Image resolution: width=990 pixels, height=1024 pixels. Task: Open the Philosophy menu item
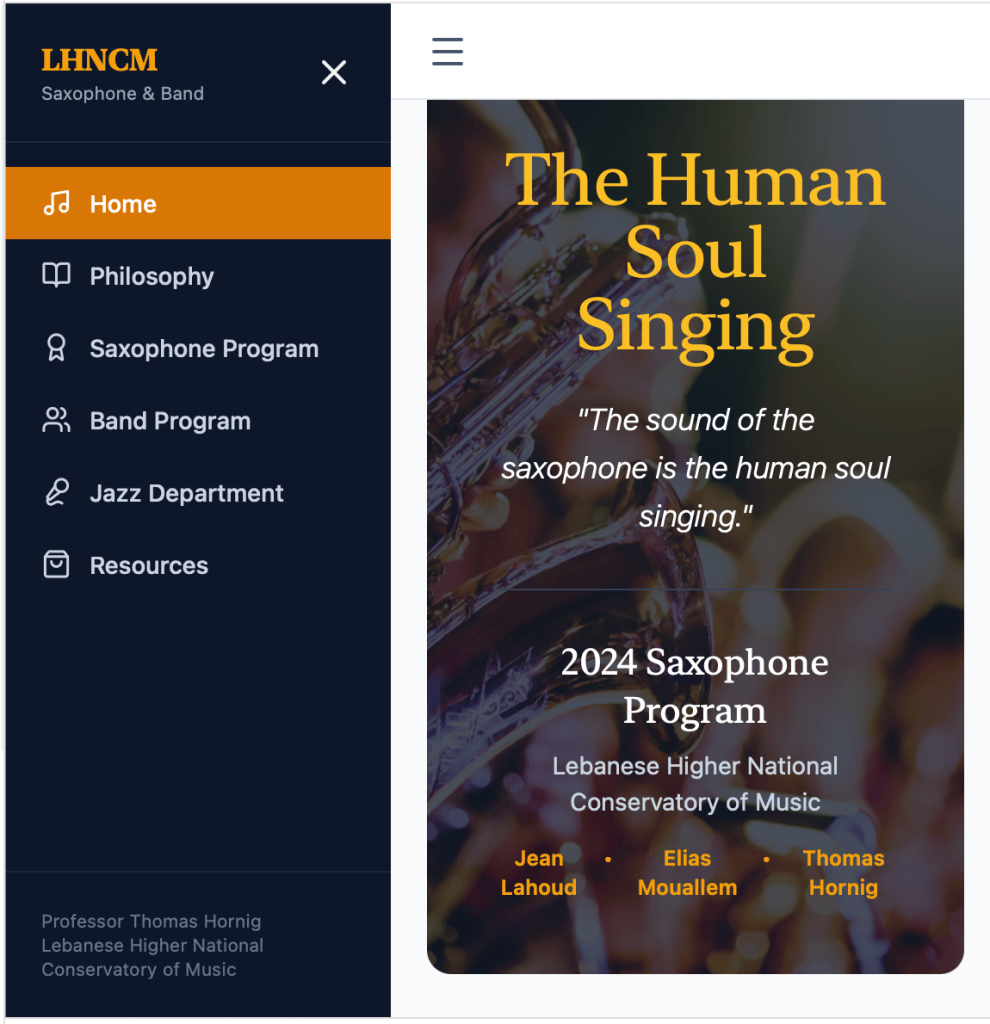[x=152, y=276]
